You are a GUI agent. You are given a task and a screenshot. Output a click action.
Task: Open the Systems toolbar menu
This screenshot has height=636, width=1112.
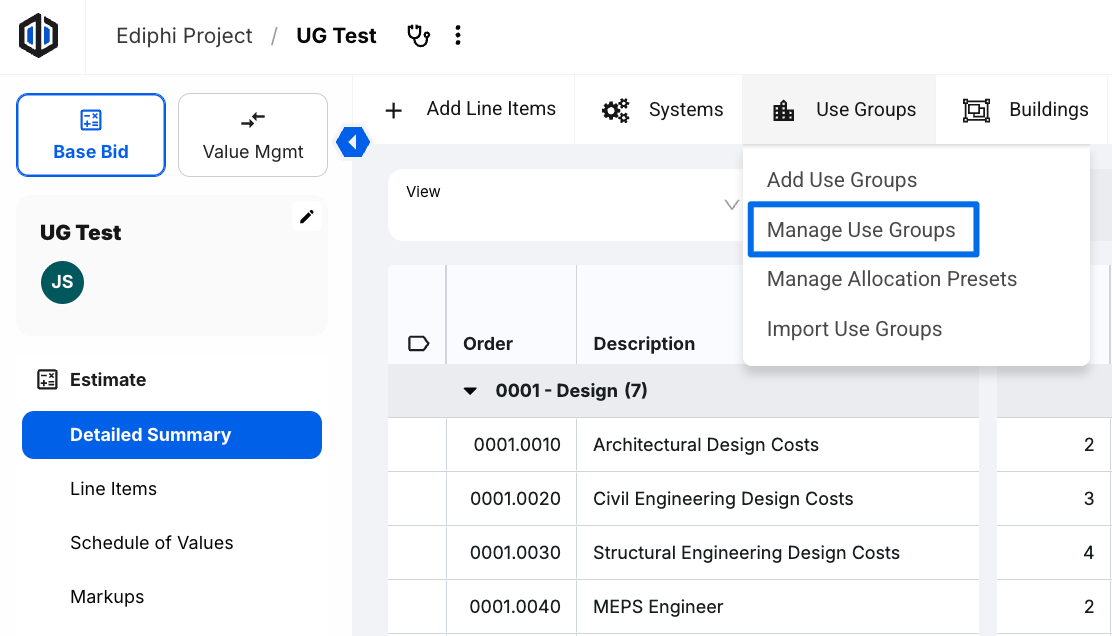[659, 110]
